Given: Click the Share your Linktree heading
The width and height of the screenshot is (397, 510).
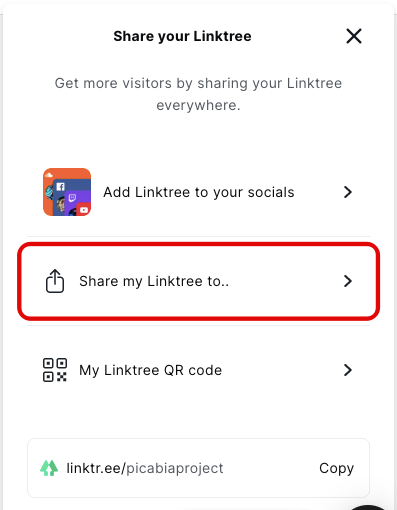Looking at the screenshot, I should tap(182, 36).
